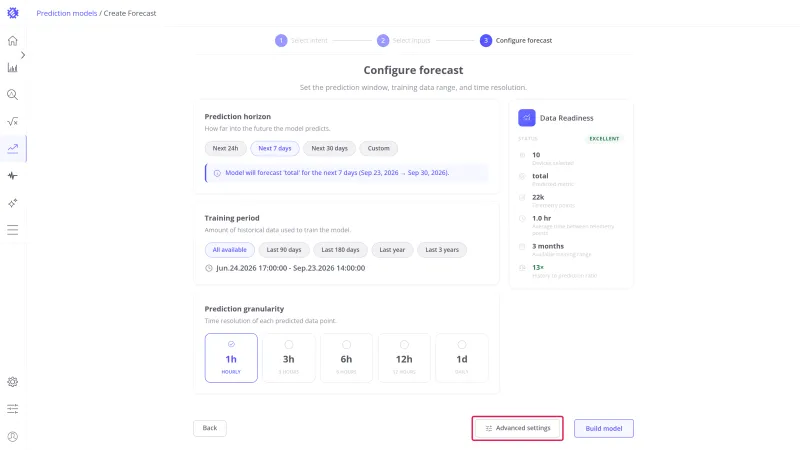
Task: Click step 3 Configure forecast
Action: coord(516,40)
